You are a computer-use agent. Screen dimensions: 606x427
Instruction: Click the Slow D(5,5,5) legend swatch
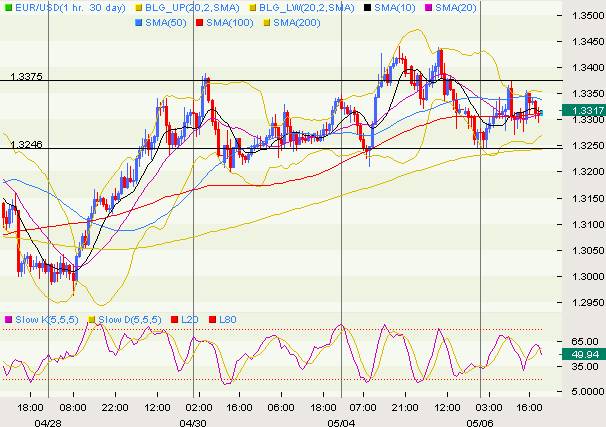coord(92,320)
